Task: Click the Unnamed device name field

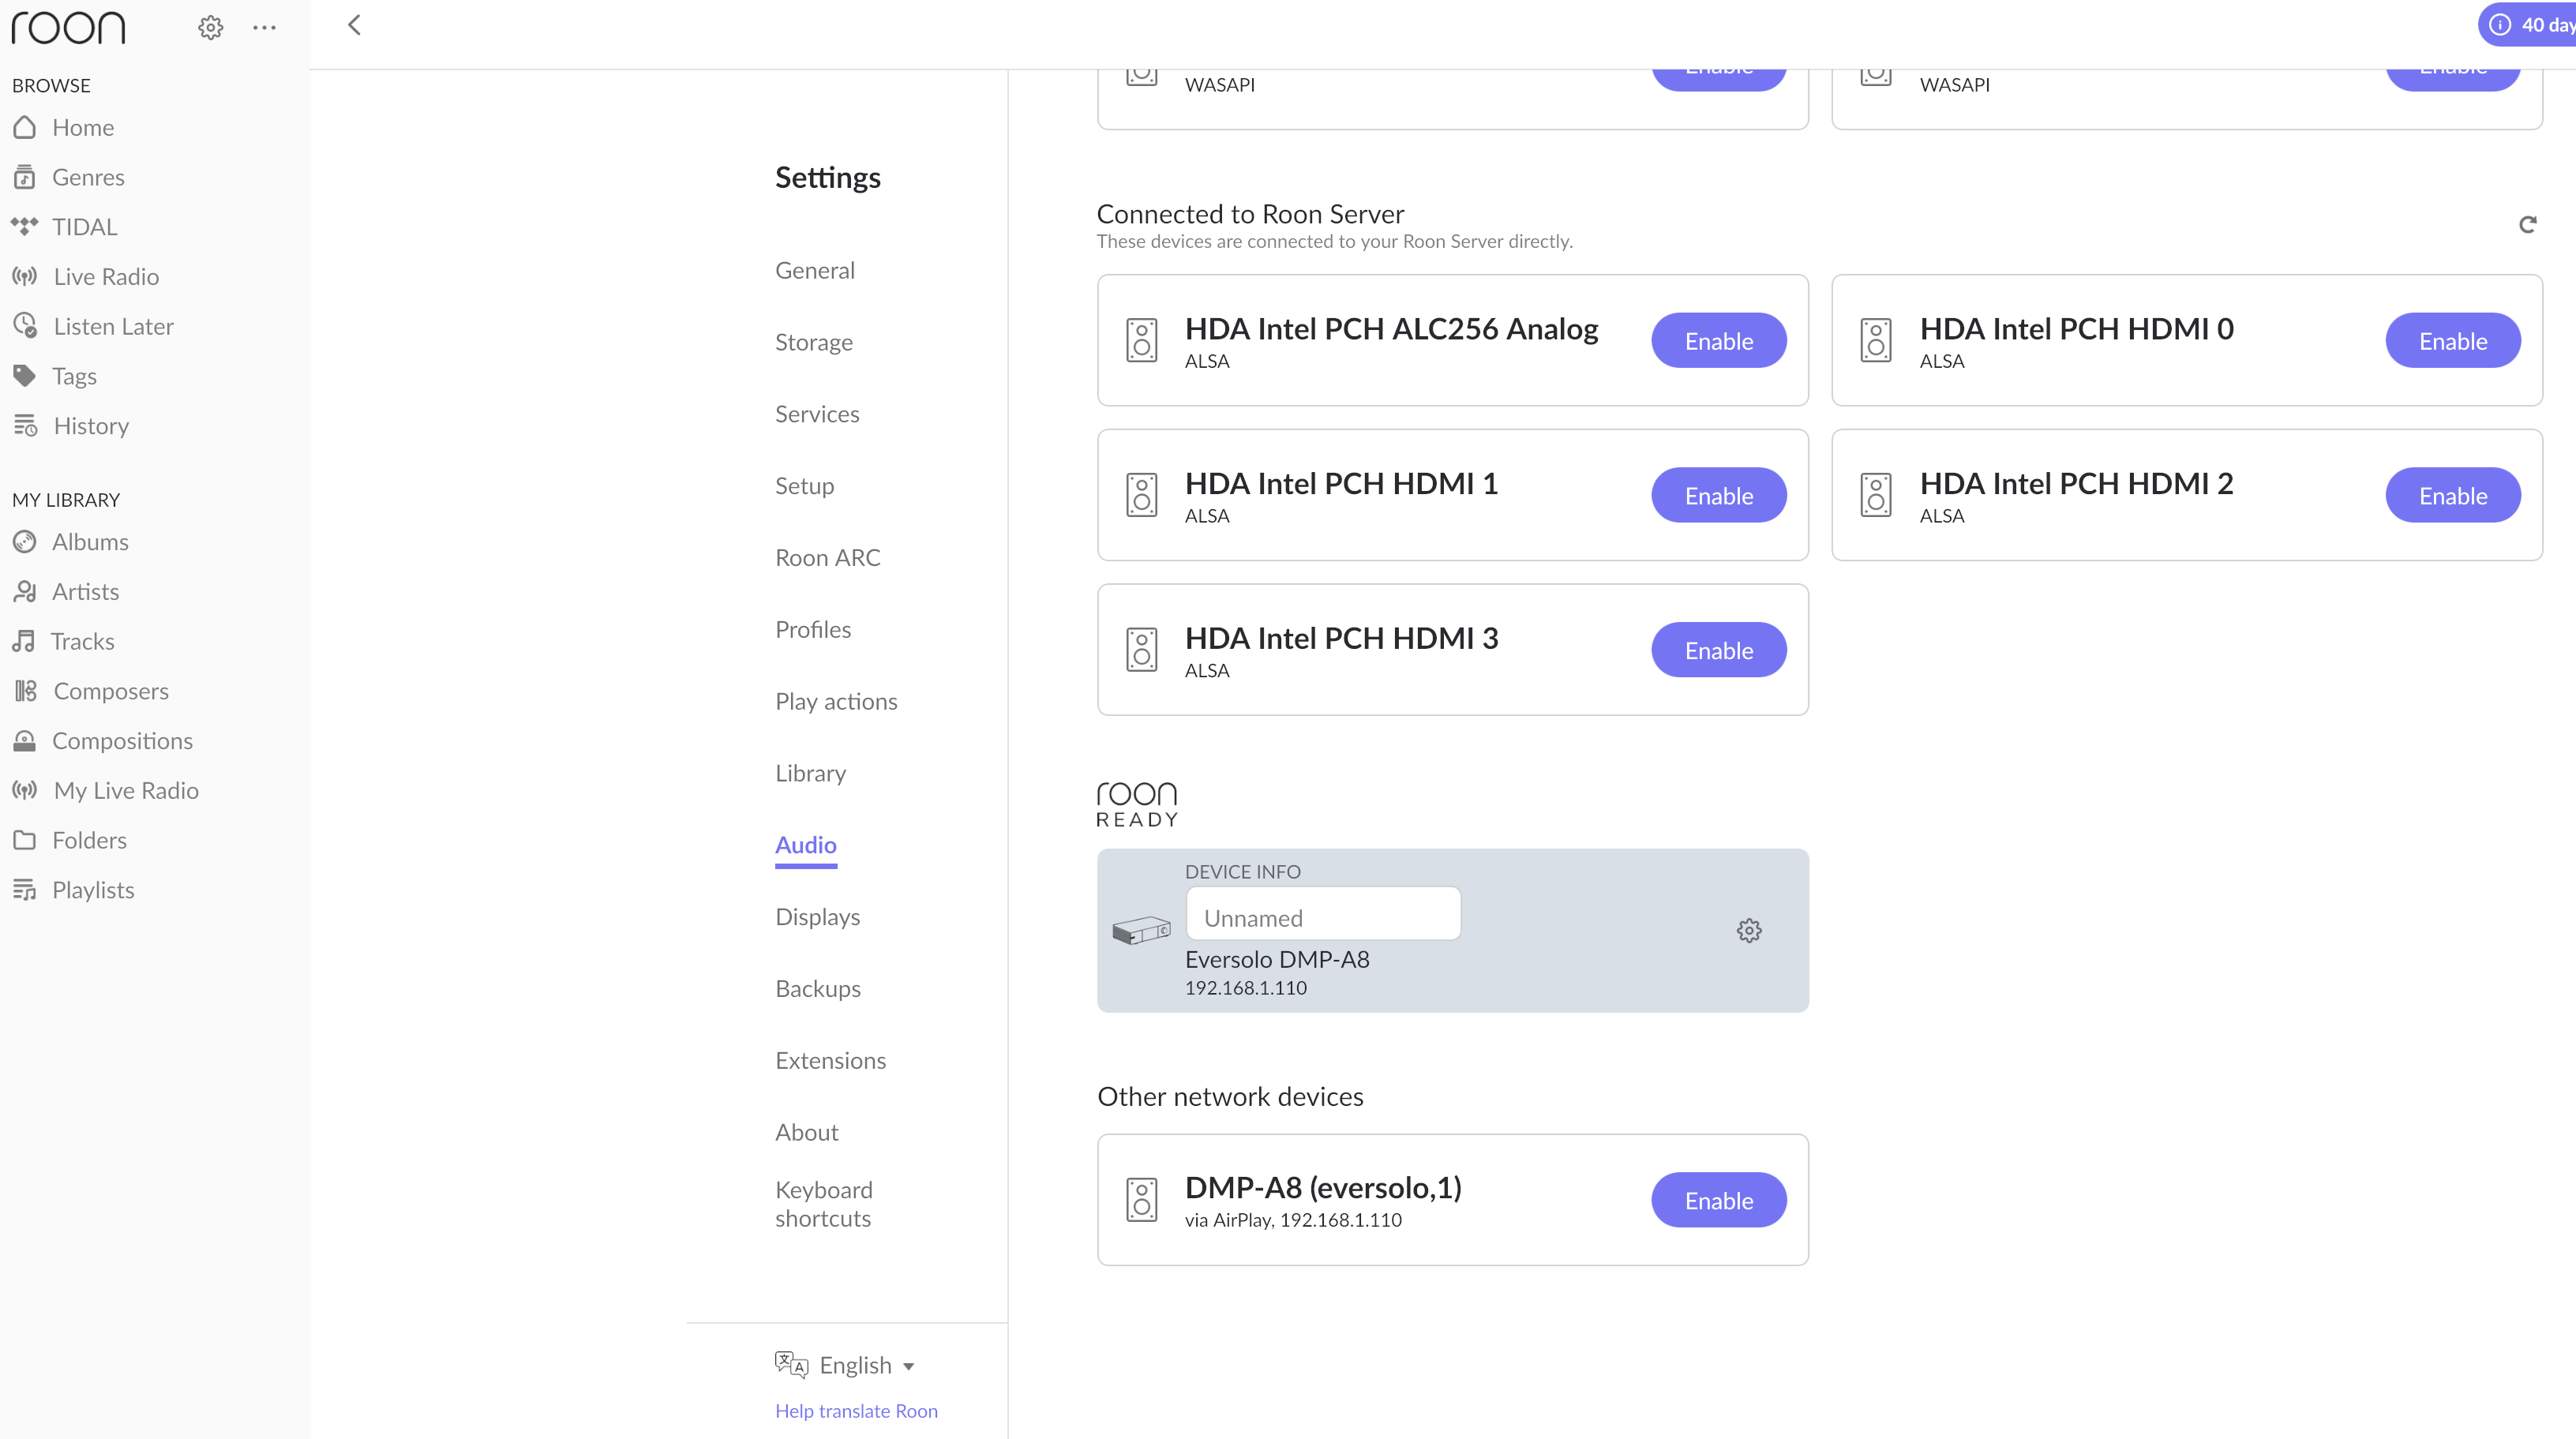Action: pyautogui.click(x=1322, y=917)
